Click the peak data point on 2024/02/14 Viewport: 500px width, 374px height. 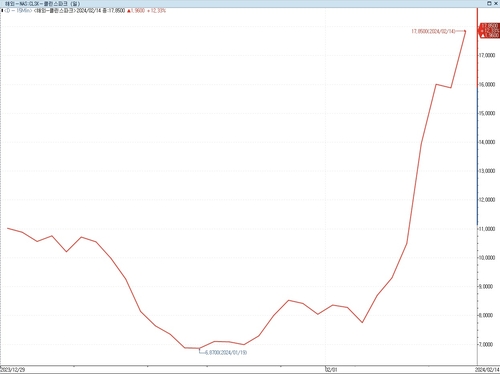465,31
